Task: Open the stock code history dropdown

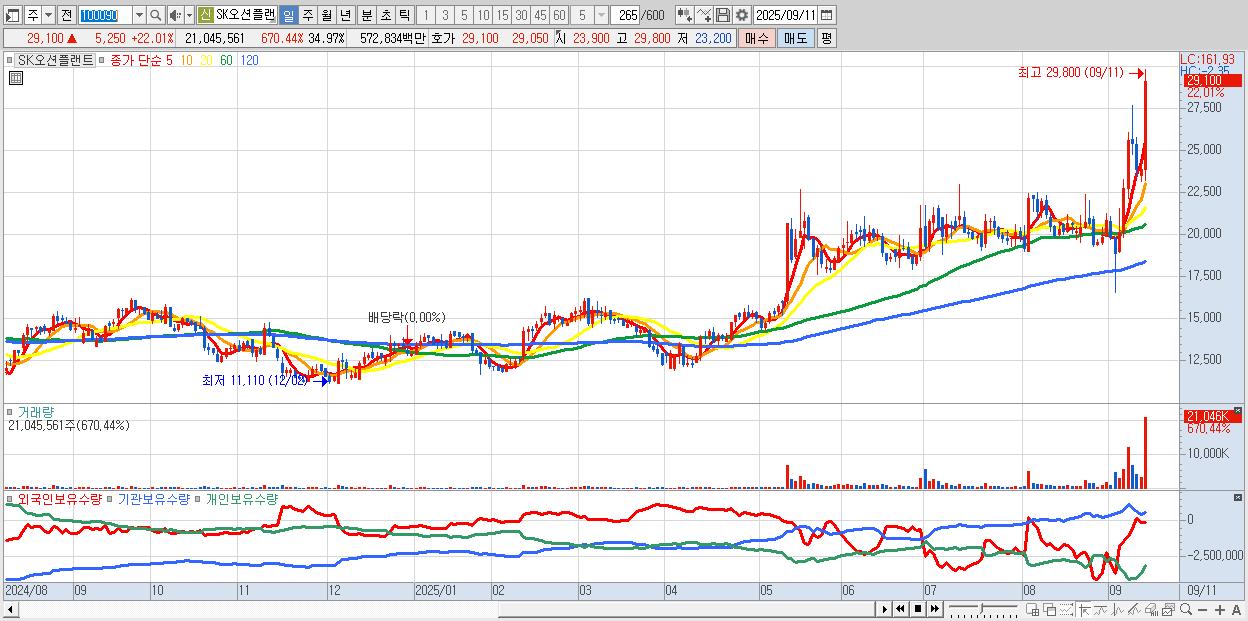Action: [x=139, y=15]
